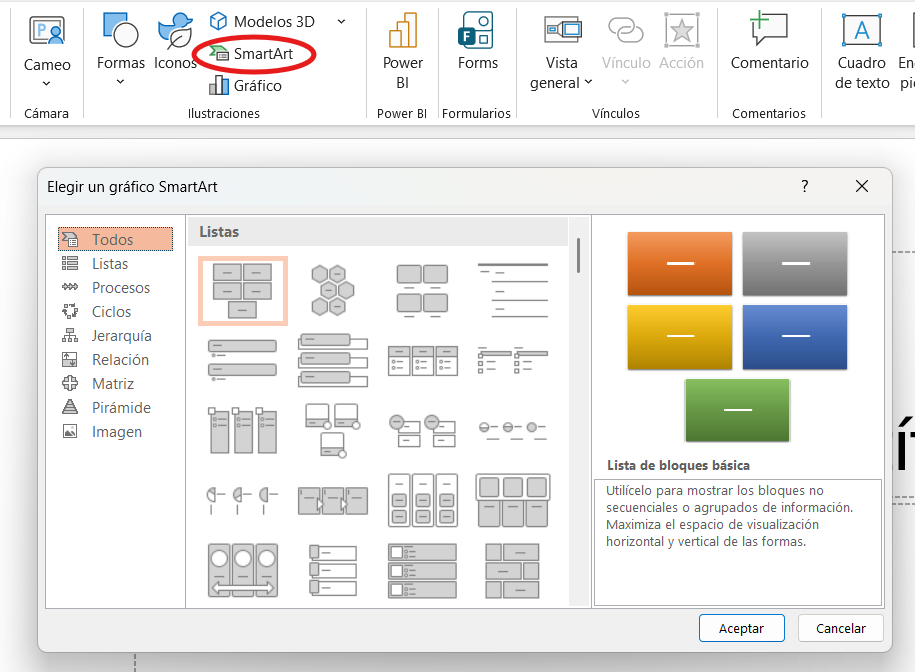Select the Jerarquía category
The height and width of the screenshot is (672, 915).
[x=116, y=335]
